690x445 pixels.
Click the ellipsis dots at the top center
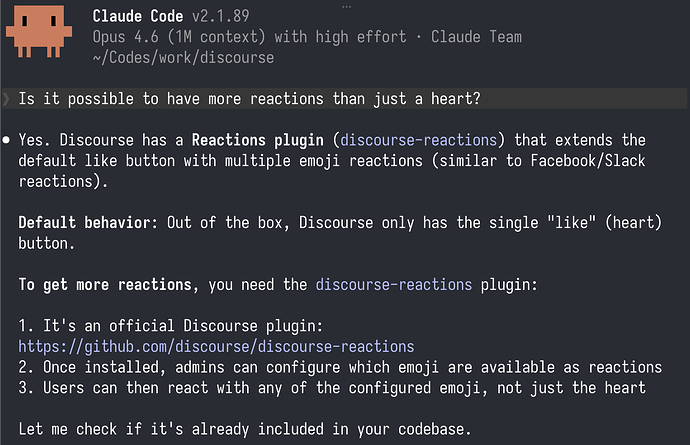pos(345,4)
